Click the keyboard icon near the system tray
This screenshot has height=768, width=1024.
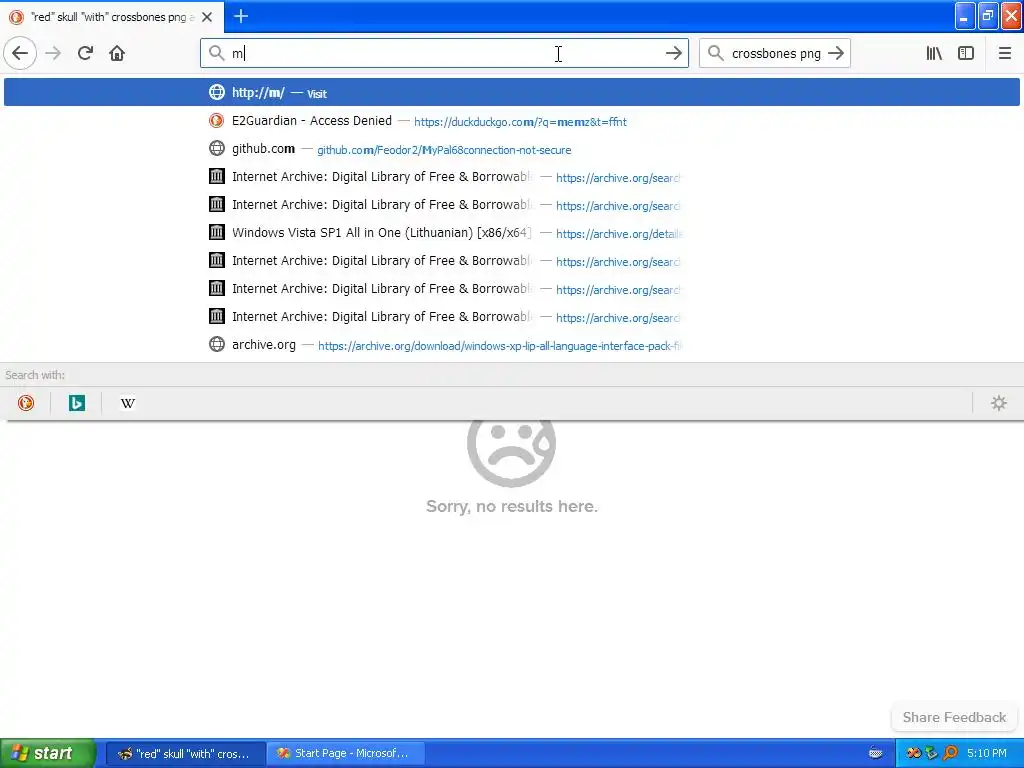coord(876,753)
